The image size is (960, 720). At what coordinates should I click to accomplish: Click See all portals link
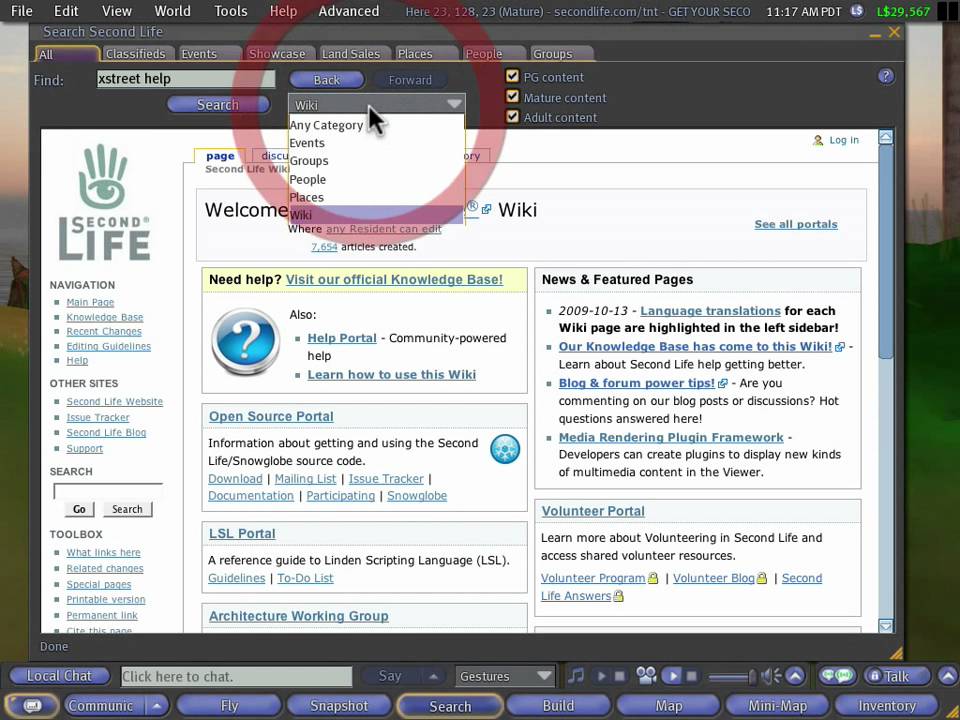tap(796, 224)
